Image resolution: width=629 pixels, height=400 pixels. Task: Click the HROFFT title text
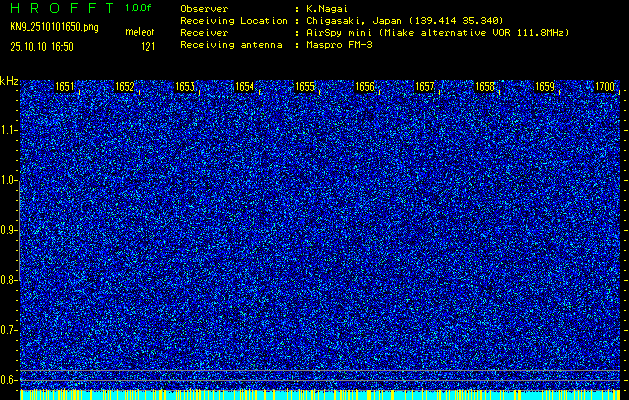click(x=62, y=8)
